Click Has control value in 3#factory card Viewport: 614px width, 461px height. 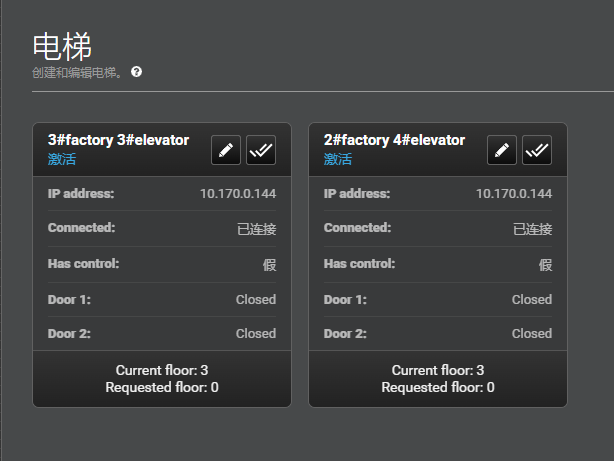coord(269,265)
